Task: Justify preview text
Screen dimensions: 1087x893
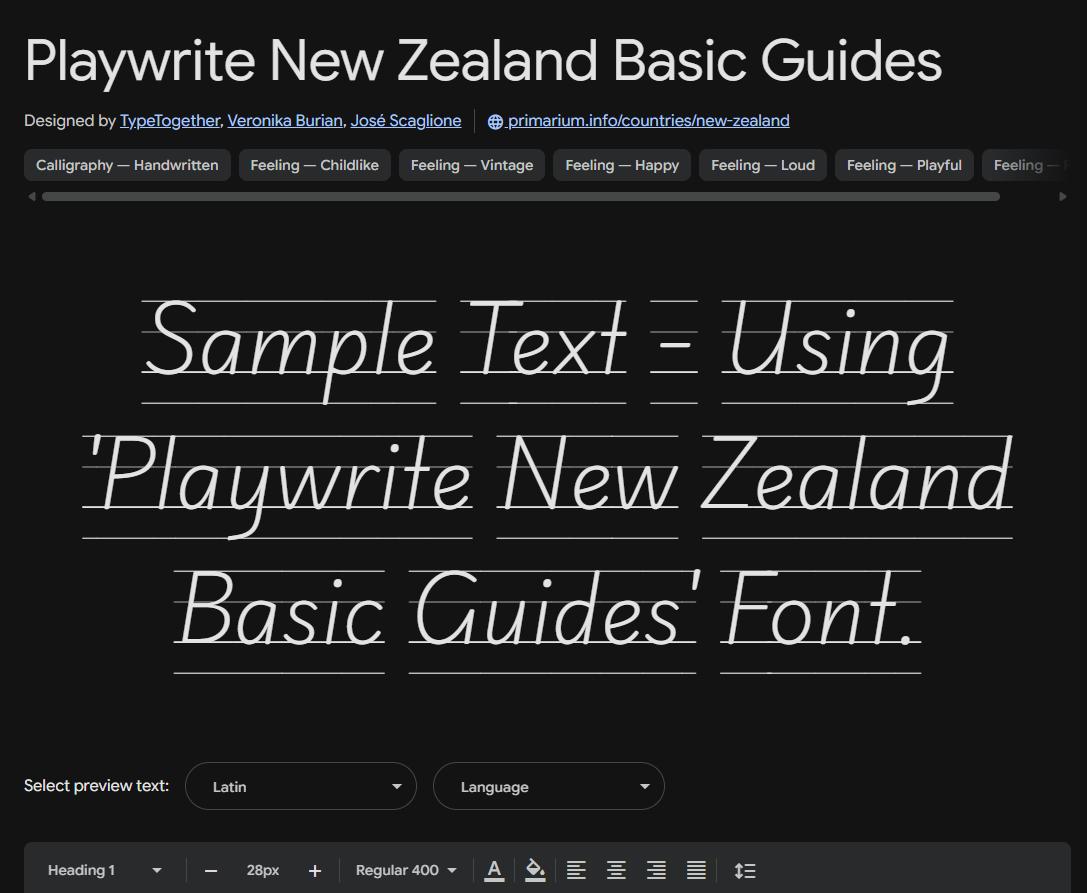Action: point(697,870)
